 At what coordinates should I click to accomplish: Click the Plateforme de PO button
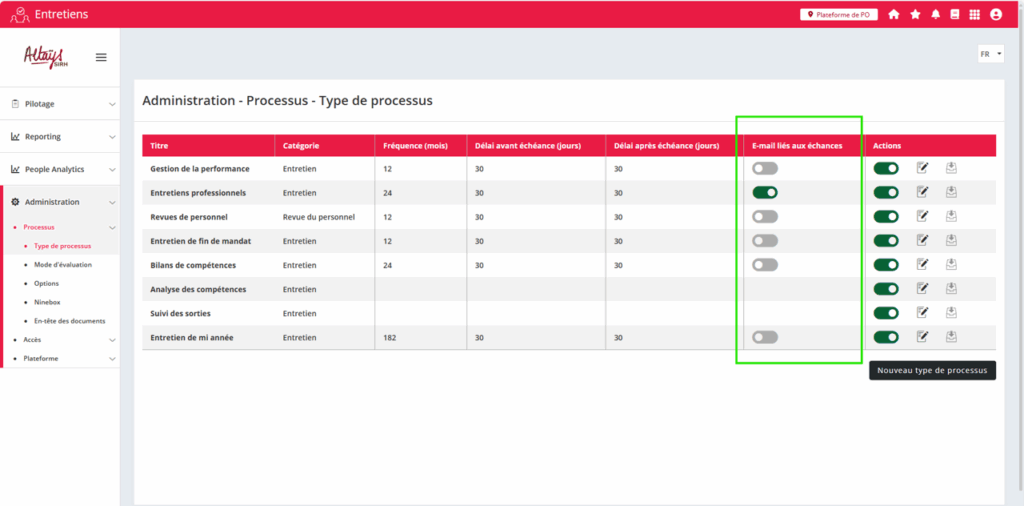coord(838,14)
